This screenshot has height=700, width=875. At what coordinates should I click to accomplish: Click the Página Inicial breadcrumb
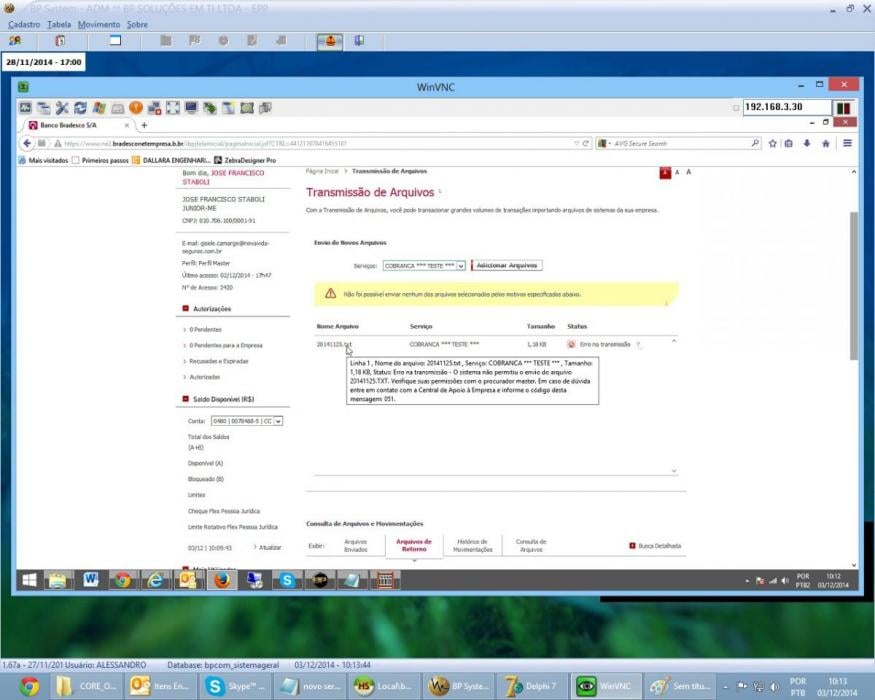pos(322,171)
